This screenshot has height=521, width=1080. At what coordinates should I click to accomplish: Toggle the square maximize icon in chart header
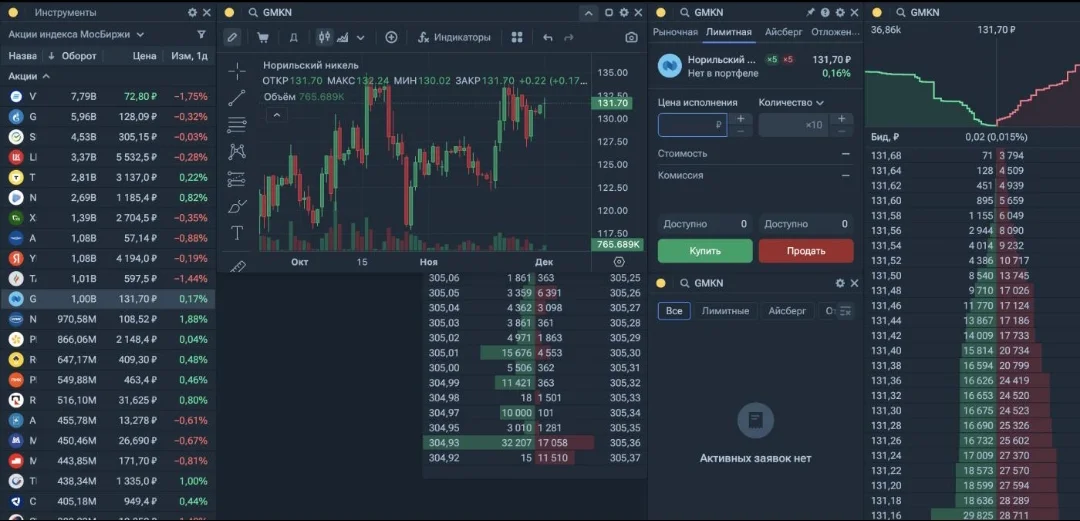pyautogui.click(x=609, y=12)
